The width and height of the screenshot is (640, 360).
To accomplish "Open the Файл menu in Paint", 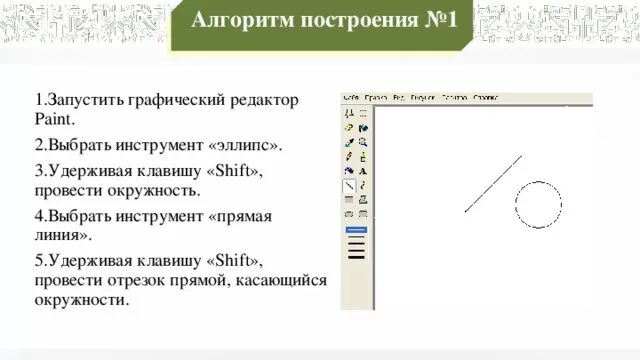I will click(x=351, y=98).
